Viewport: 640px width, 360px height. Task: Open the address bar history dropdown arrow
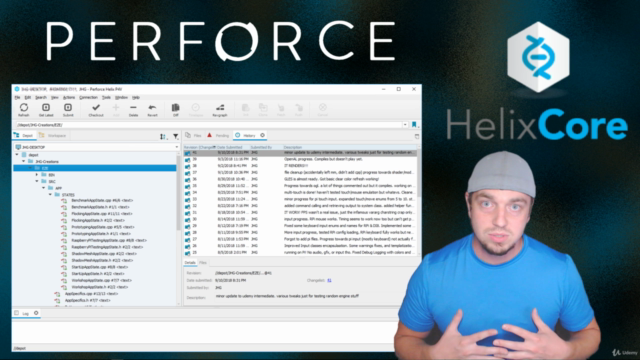tap(405, 125)
